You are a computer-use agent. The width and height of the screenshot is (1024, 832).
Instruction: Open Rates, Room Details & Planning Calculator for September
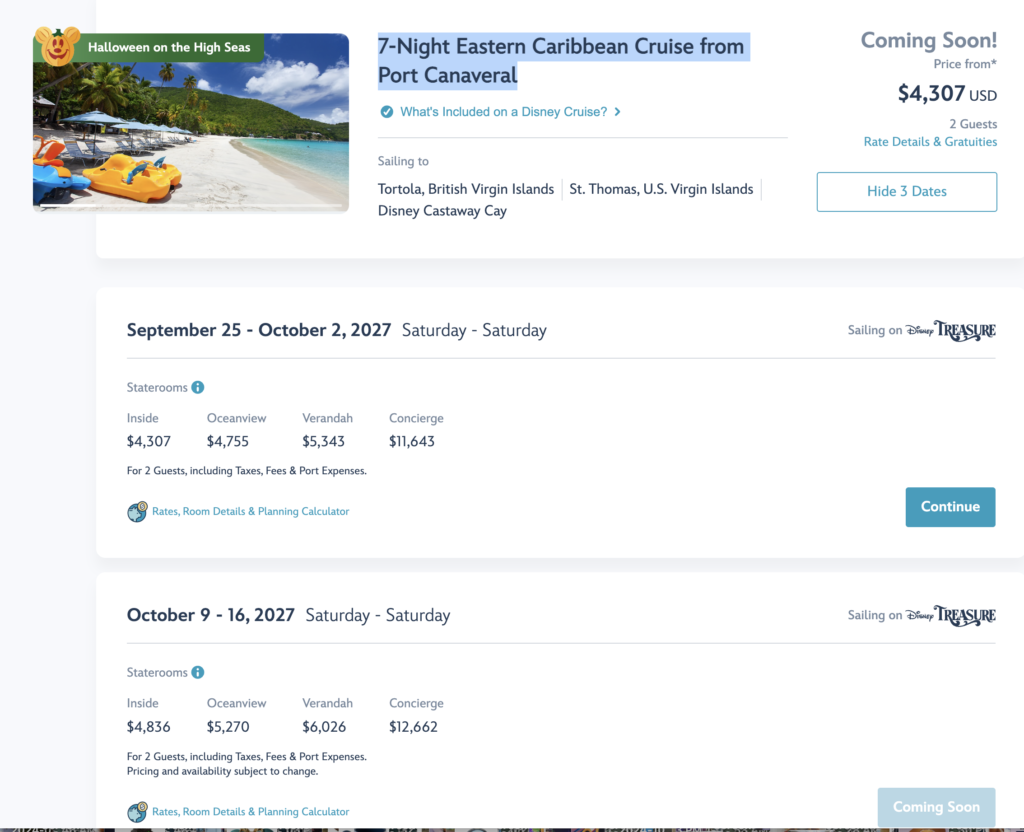coord(251,511)
